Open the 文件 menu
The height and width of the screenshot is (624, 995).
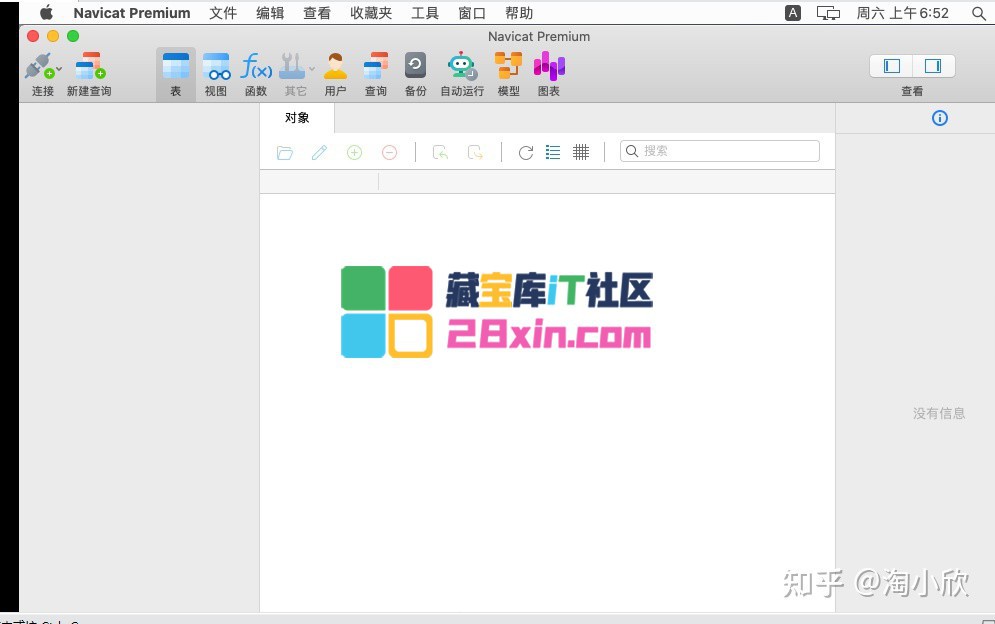[223, 13]
